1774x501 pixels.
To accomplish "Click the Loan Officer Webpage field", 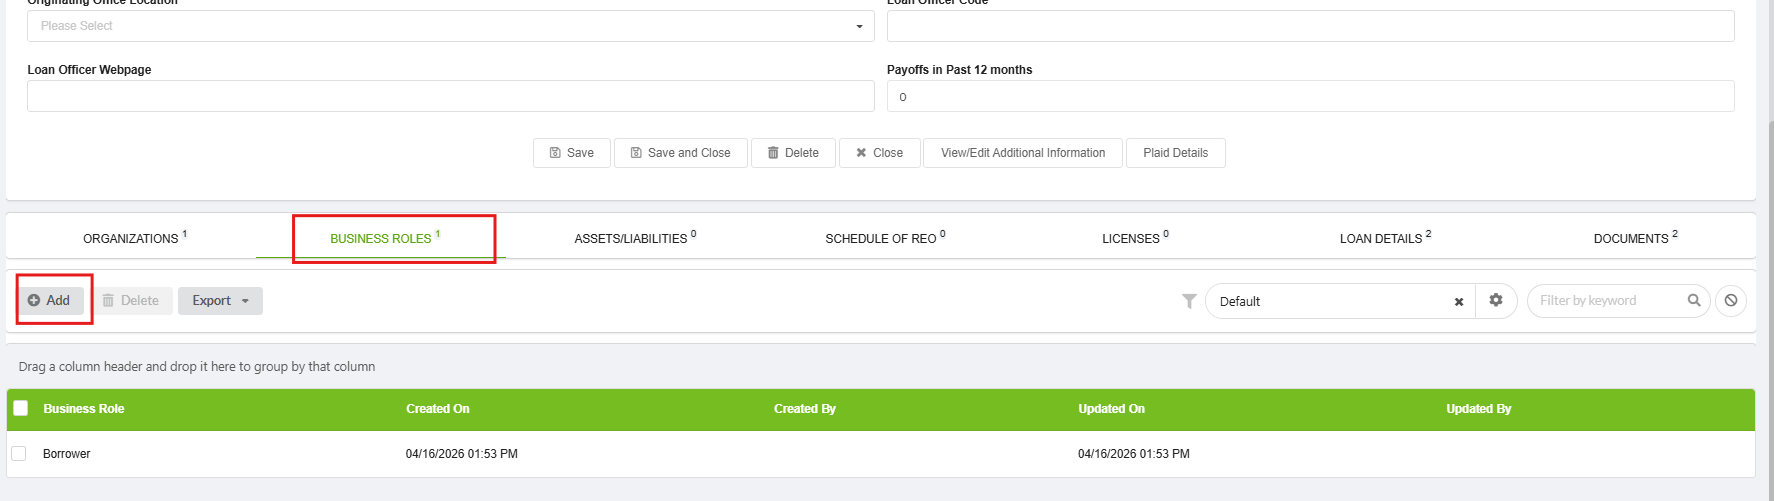I will pos(451,96).
